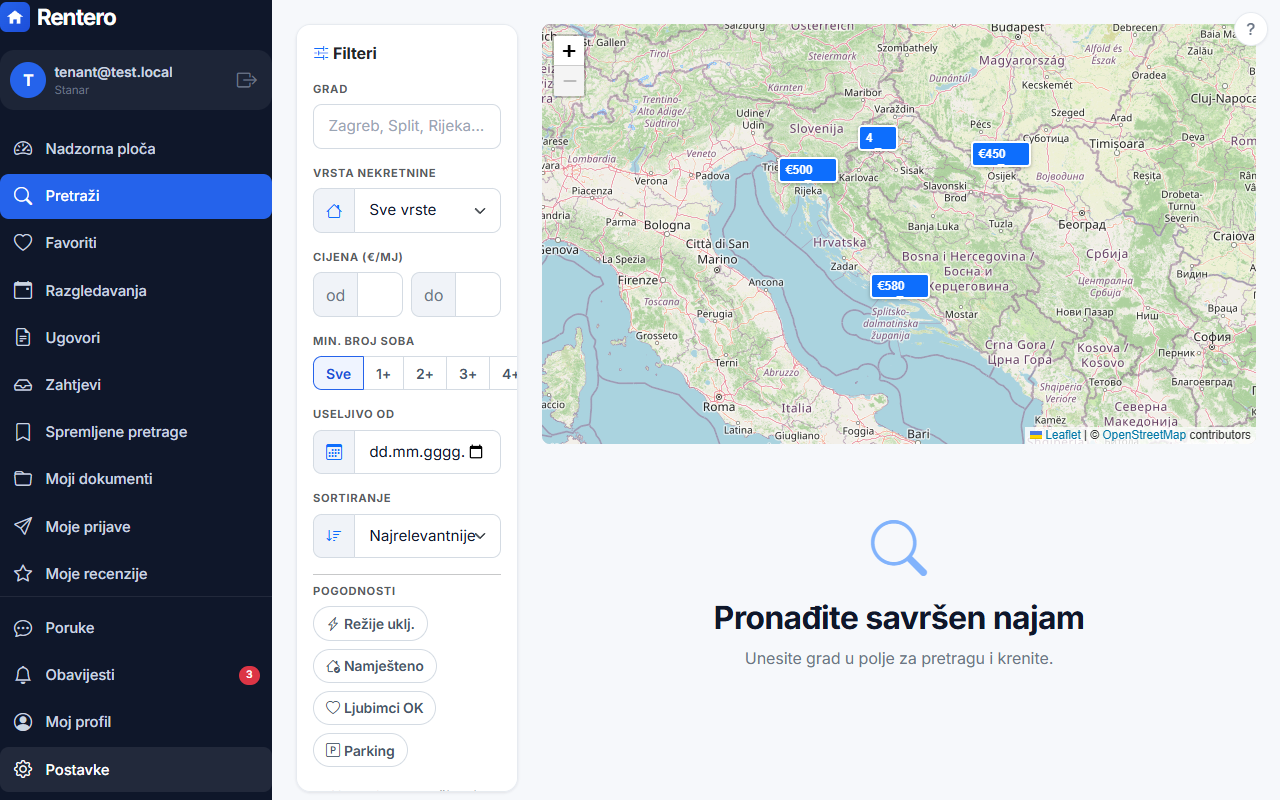Click the Moj profil person icon
This screenshot has height=800, width=1280.
pos(23,722)
